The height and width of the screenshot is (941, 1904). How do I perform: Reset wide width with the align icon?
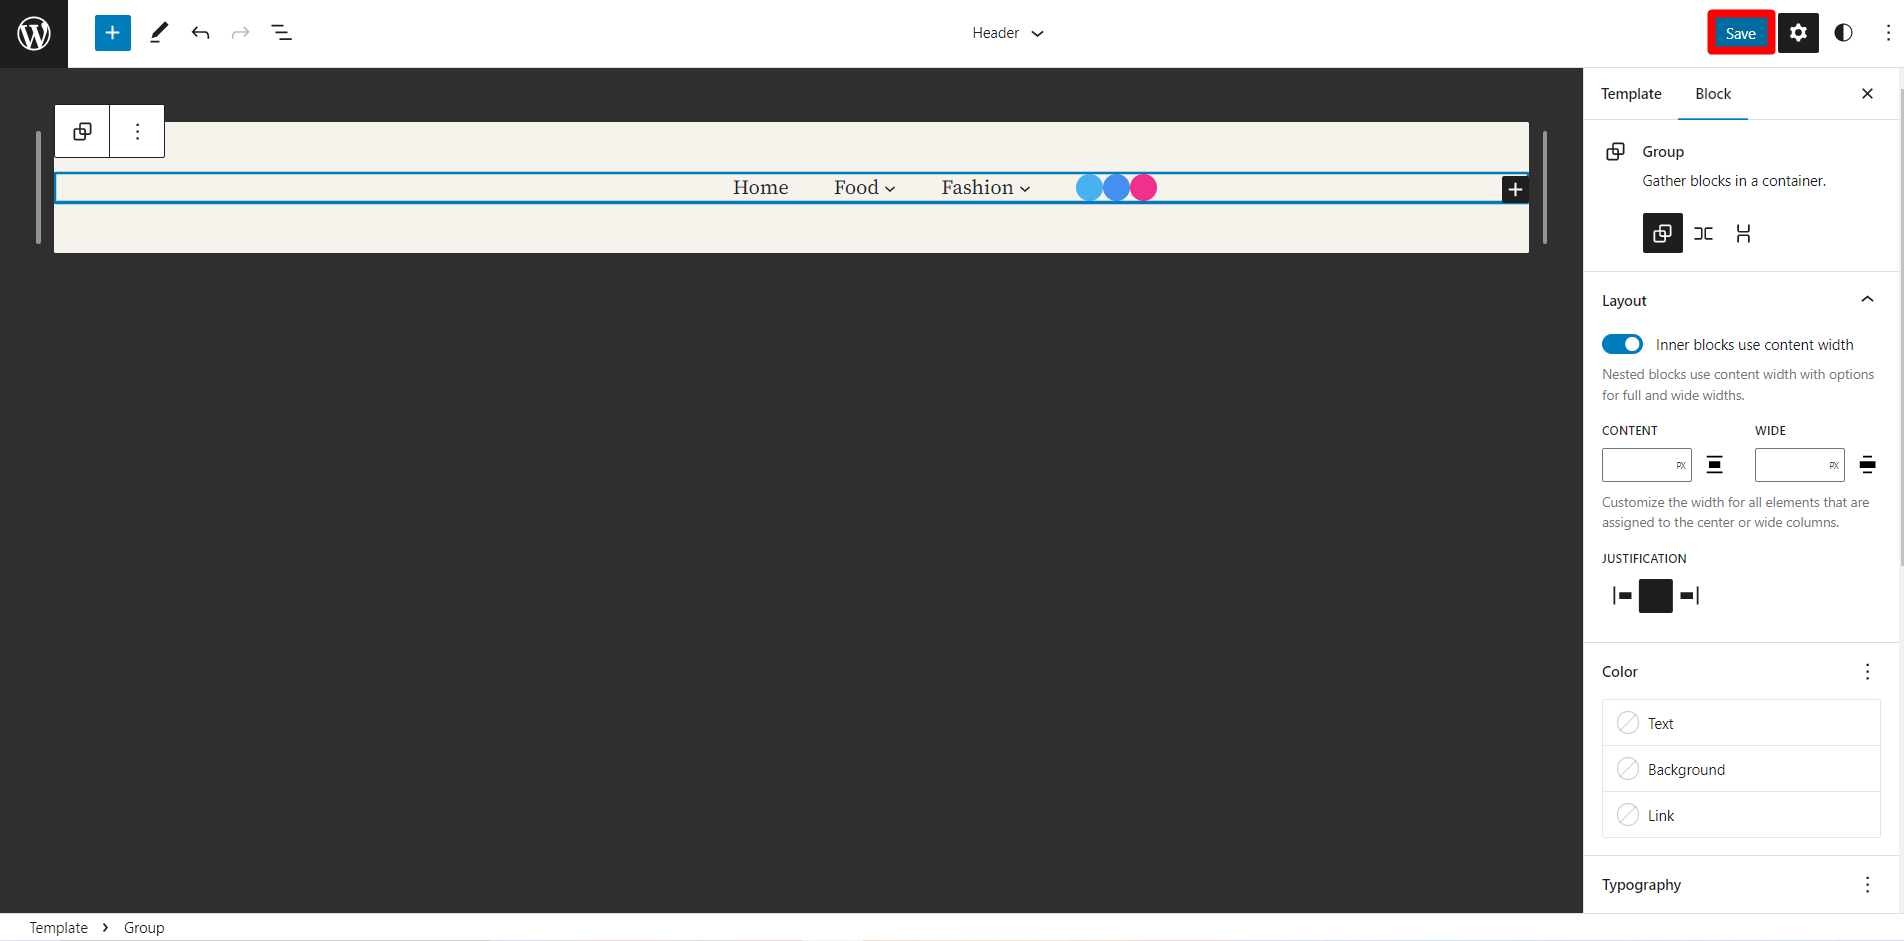pos(1867,464)
